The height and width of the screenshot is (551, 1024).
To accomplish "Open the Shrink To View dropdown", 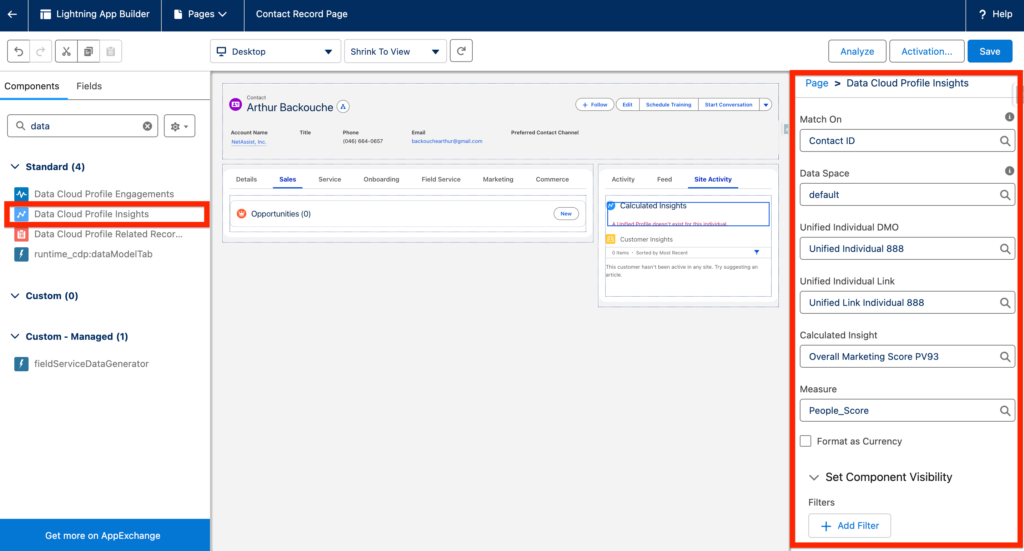I will pyautogui.click(x=395, y=52).
